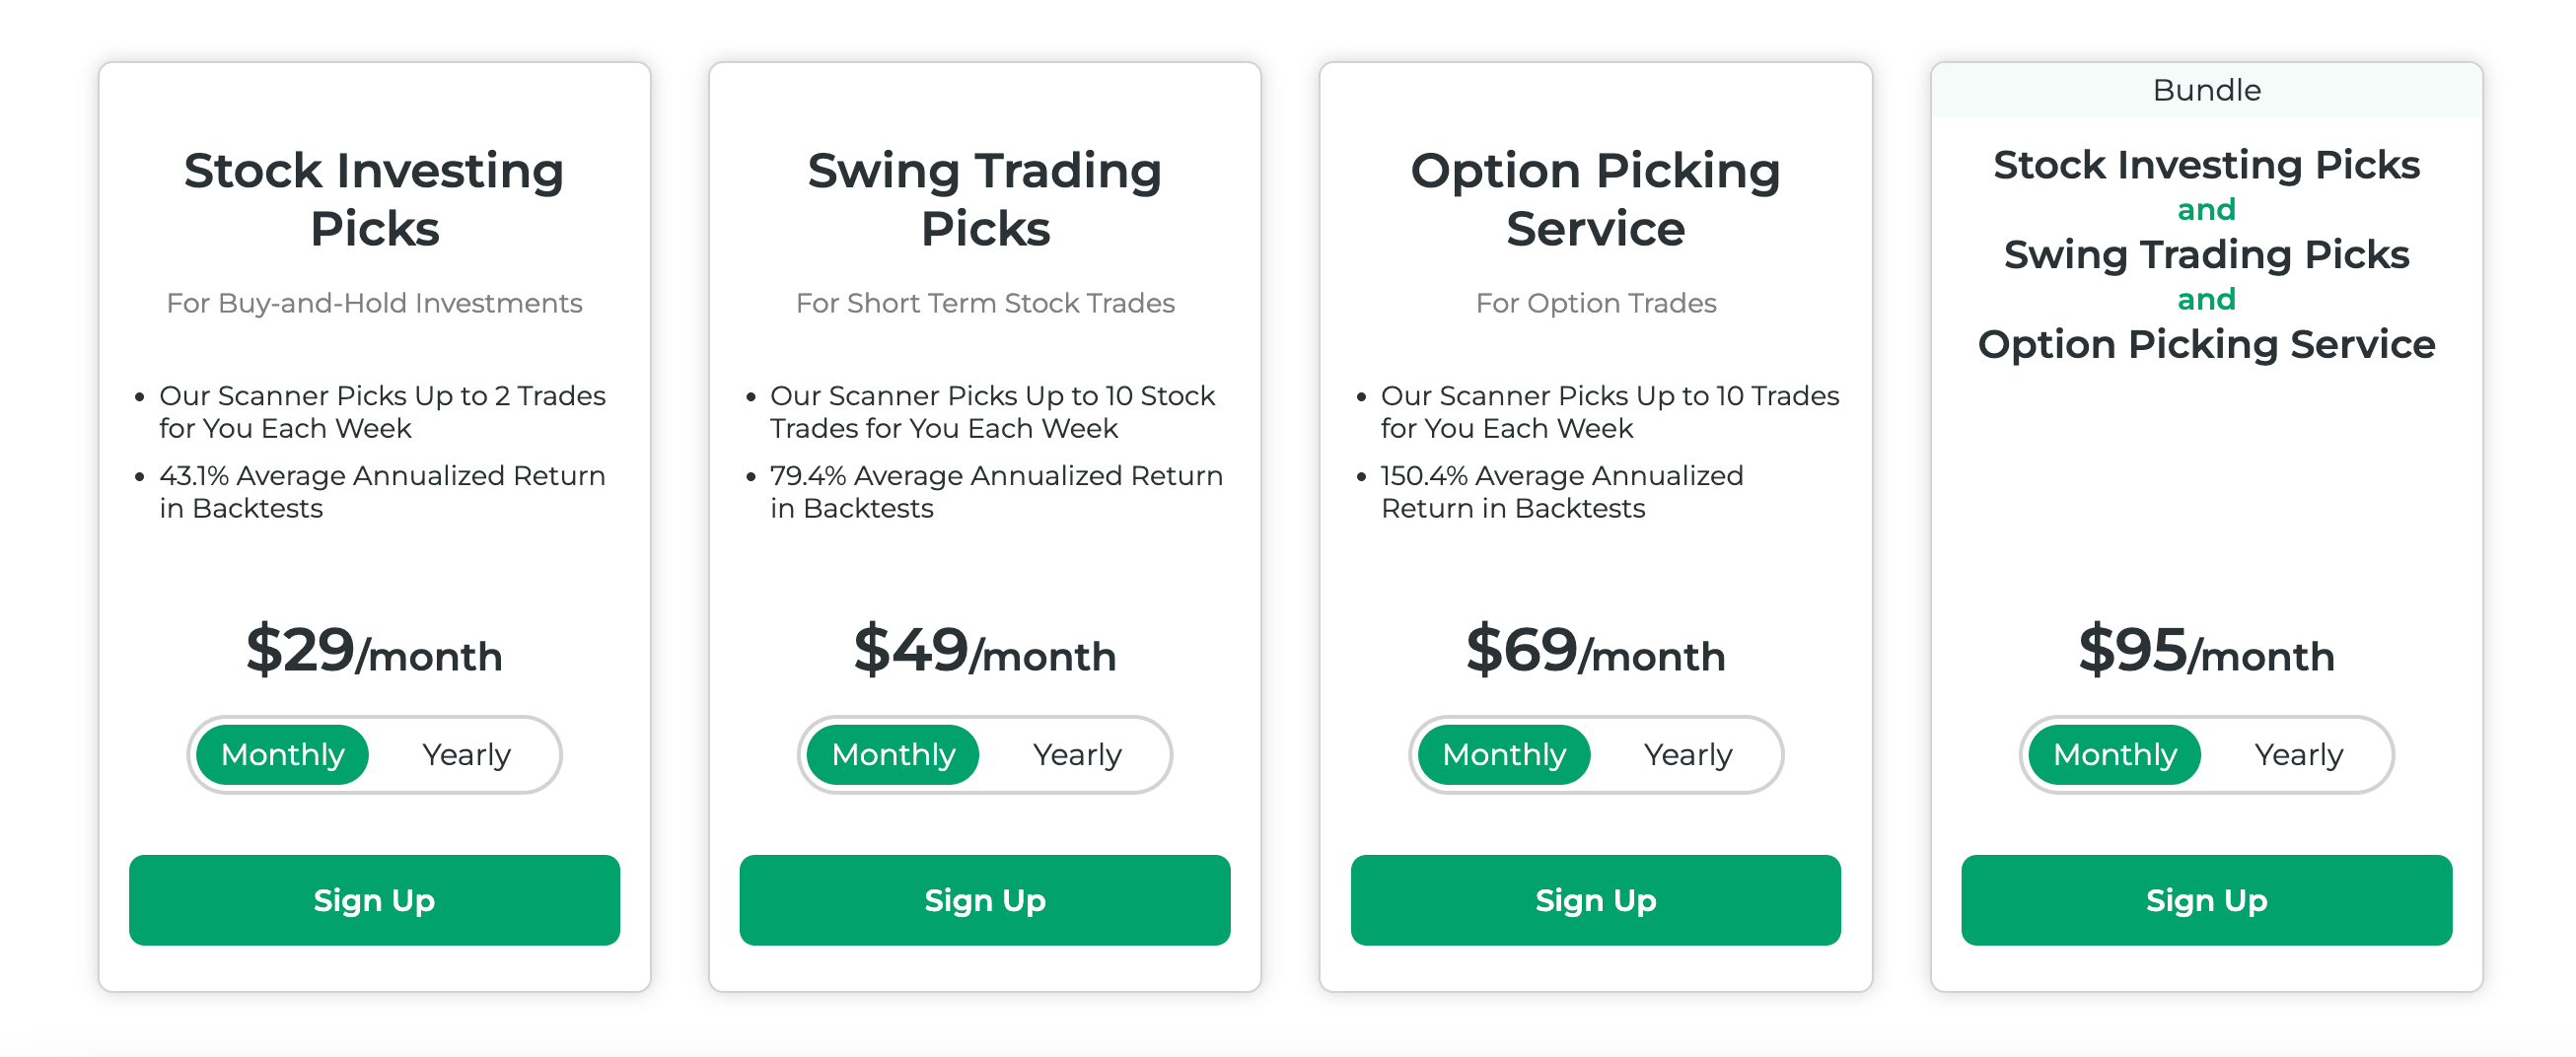Select Monthly billing for the Bundle plan
Image resolution: width=2576 pixels, height=1057 pixels.
pyautogui.click(x=2114, y=754)
